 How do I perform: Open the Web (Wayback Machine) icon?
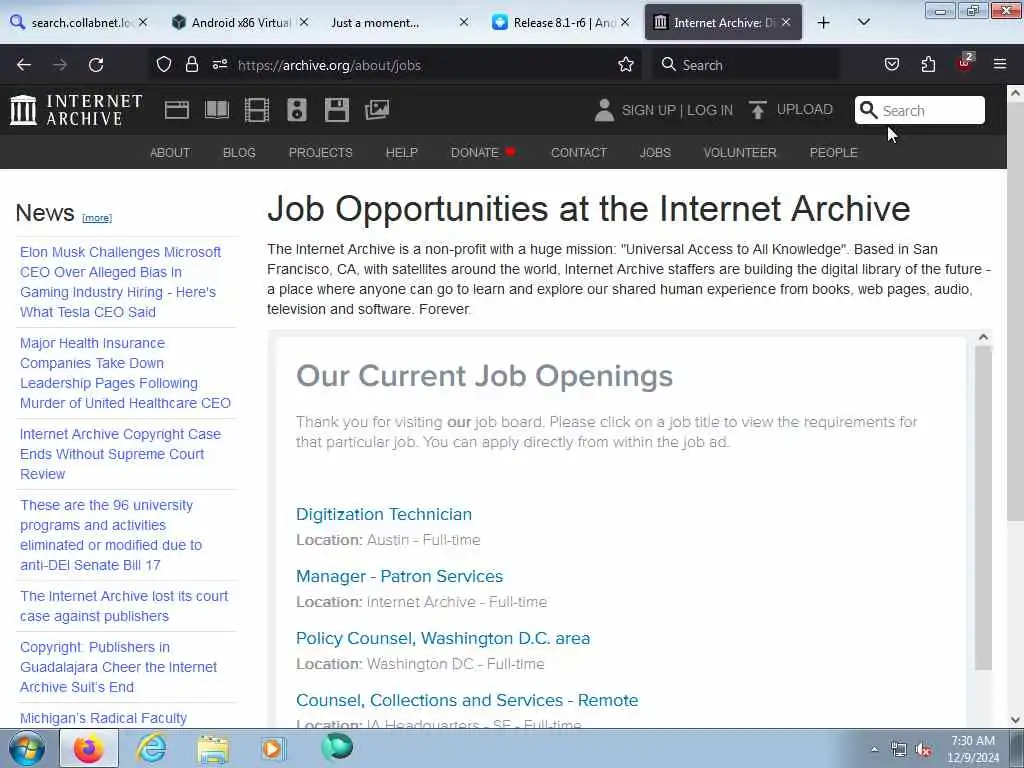[177, 110]
